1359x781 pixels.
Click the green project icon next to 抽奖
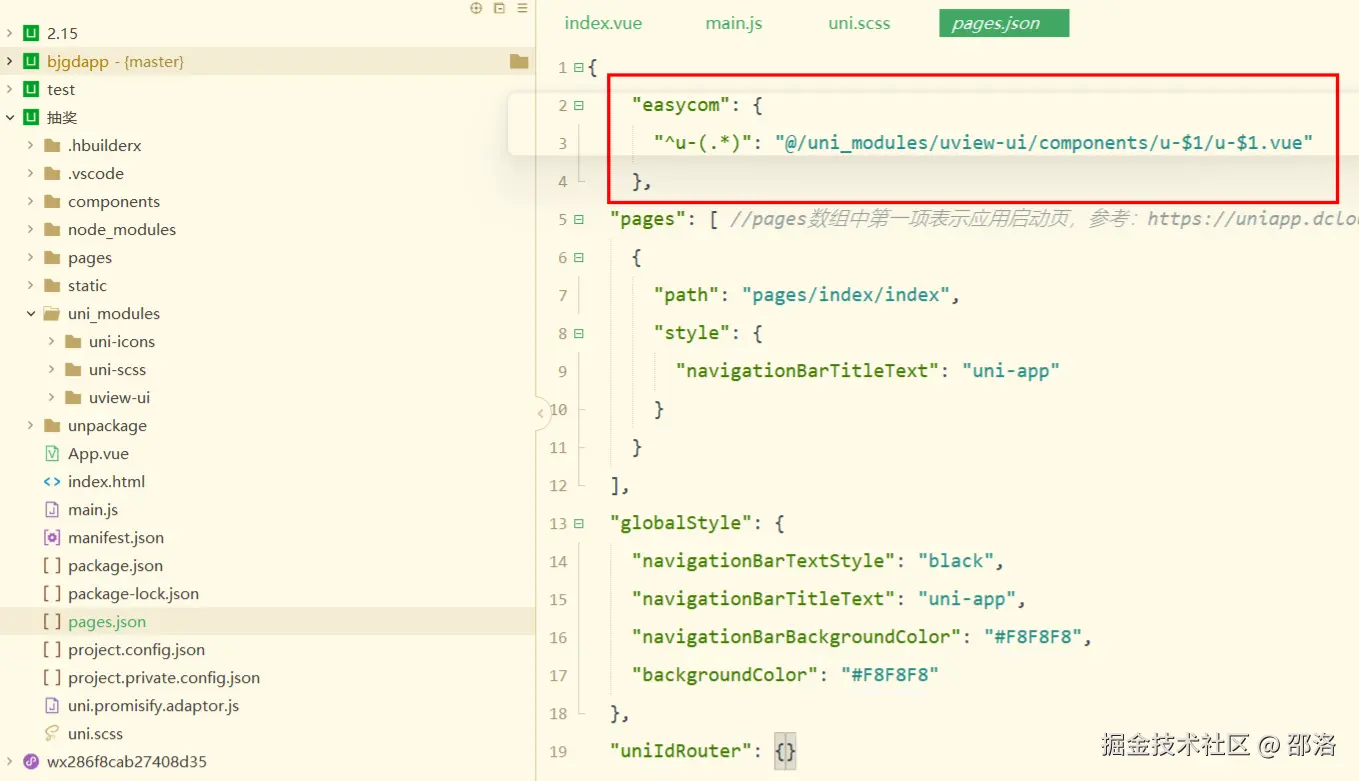tap(31, 117)
